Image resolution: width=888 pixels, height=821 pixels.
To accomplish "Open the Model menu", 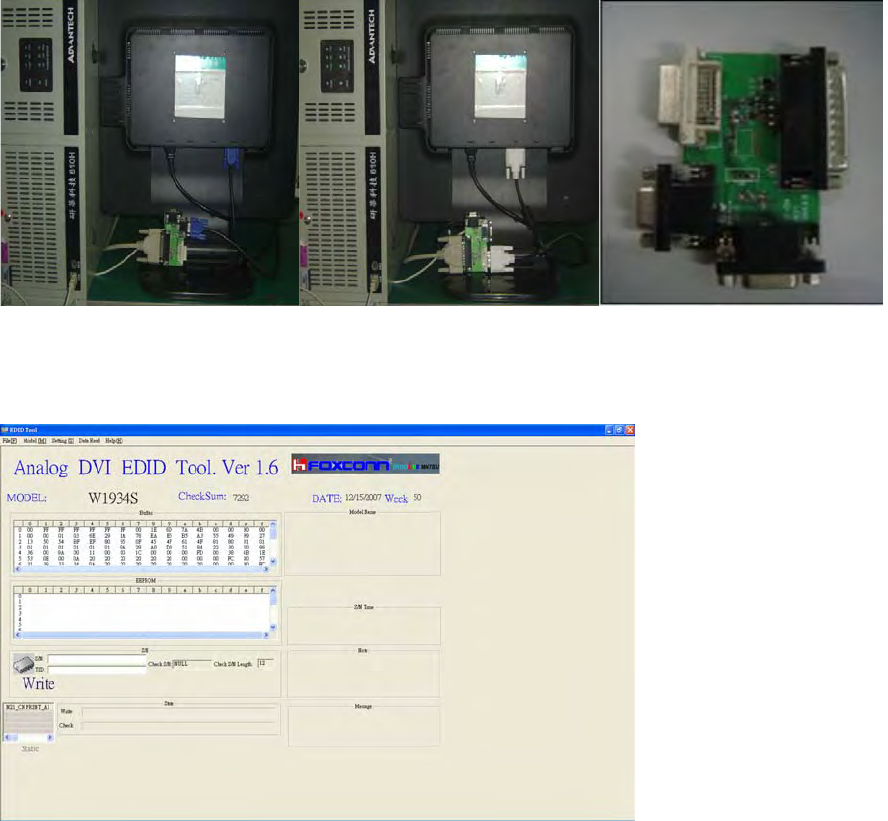I will click(34, 441).
